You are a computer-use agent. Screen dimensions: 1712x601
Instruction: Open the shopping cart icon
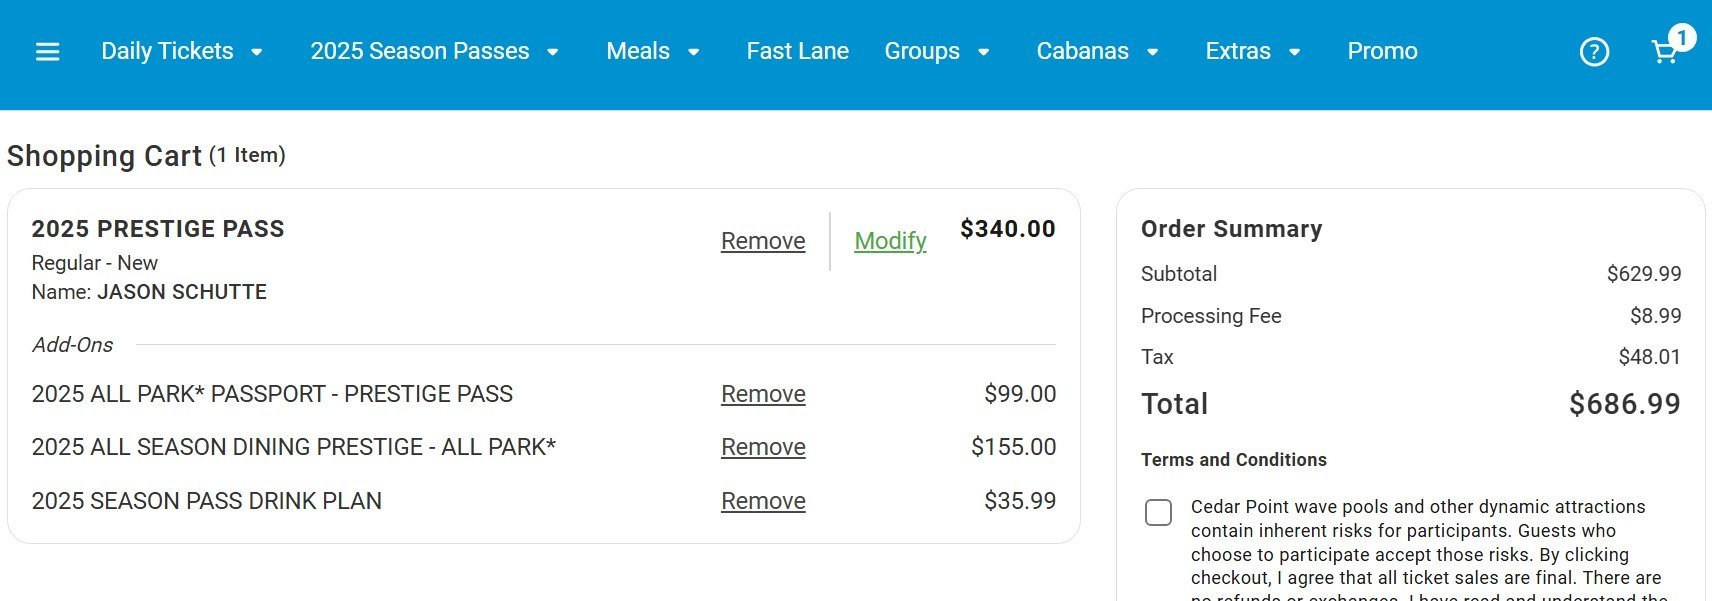tap(1664, 52)
